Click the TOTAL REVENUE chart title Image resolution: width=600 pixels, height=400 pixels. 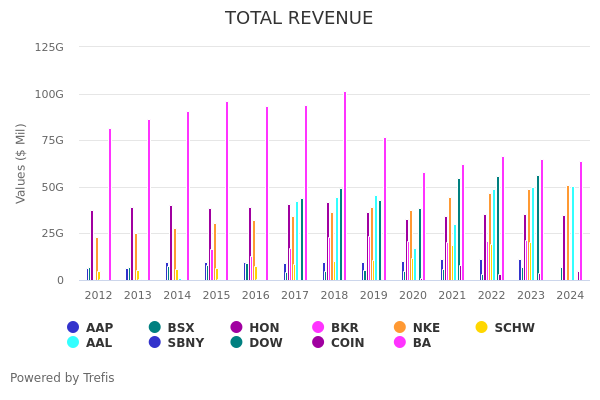pyautogui.click(x=299, y=19)
